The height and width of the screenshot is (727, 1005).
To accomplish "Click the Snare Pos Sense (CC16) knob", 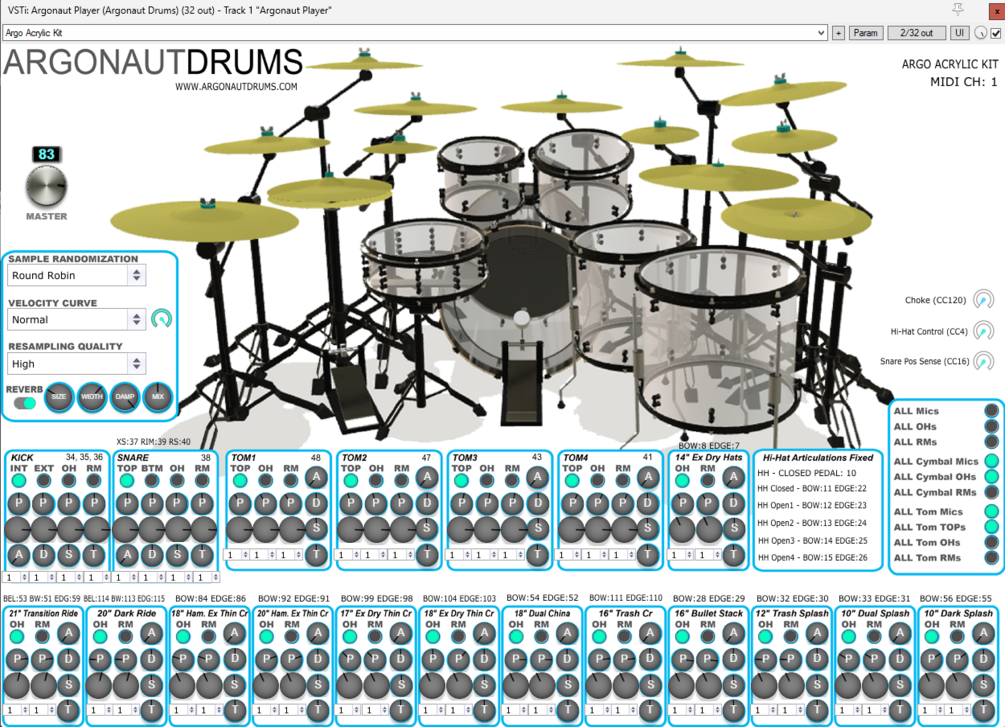I will click(x=983, y=361).
